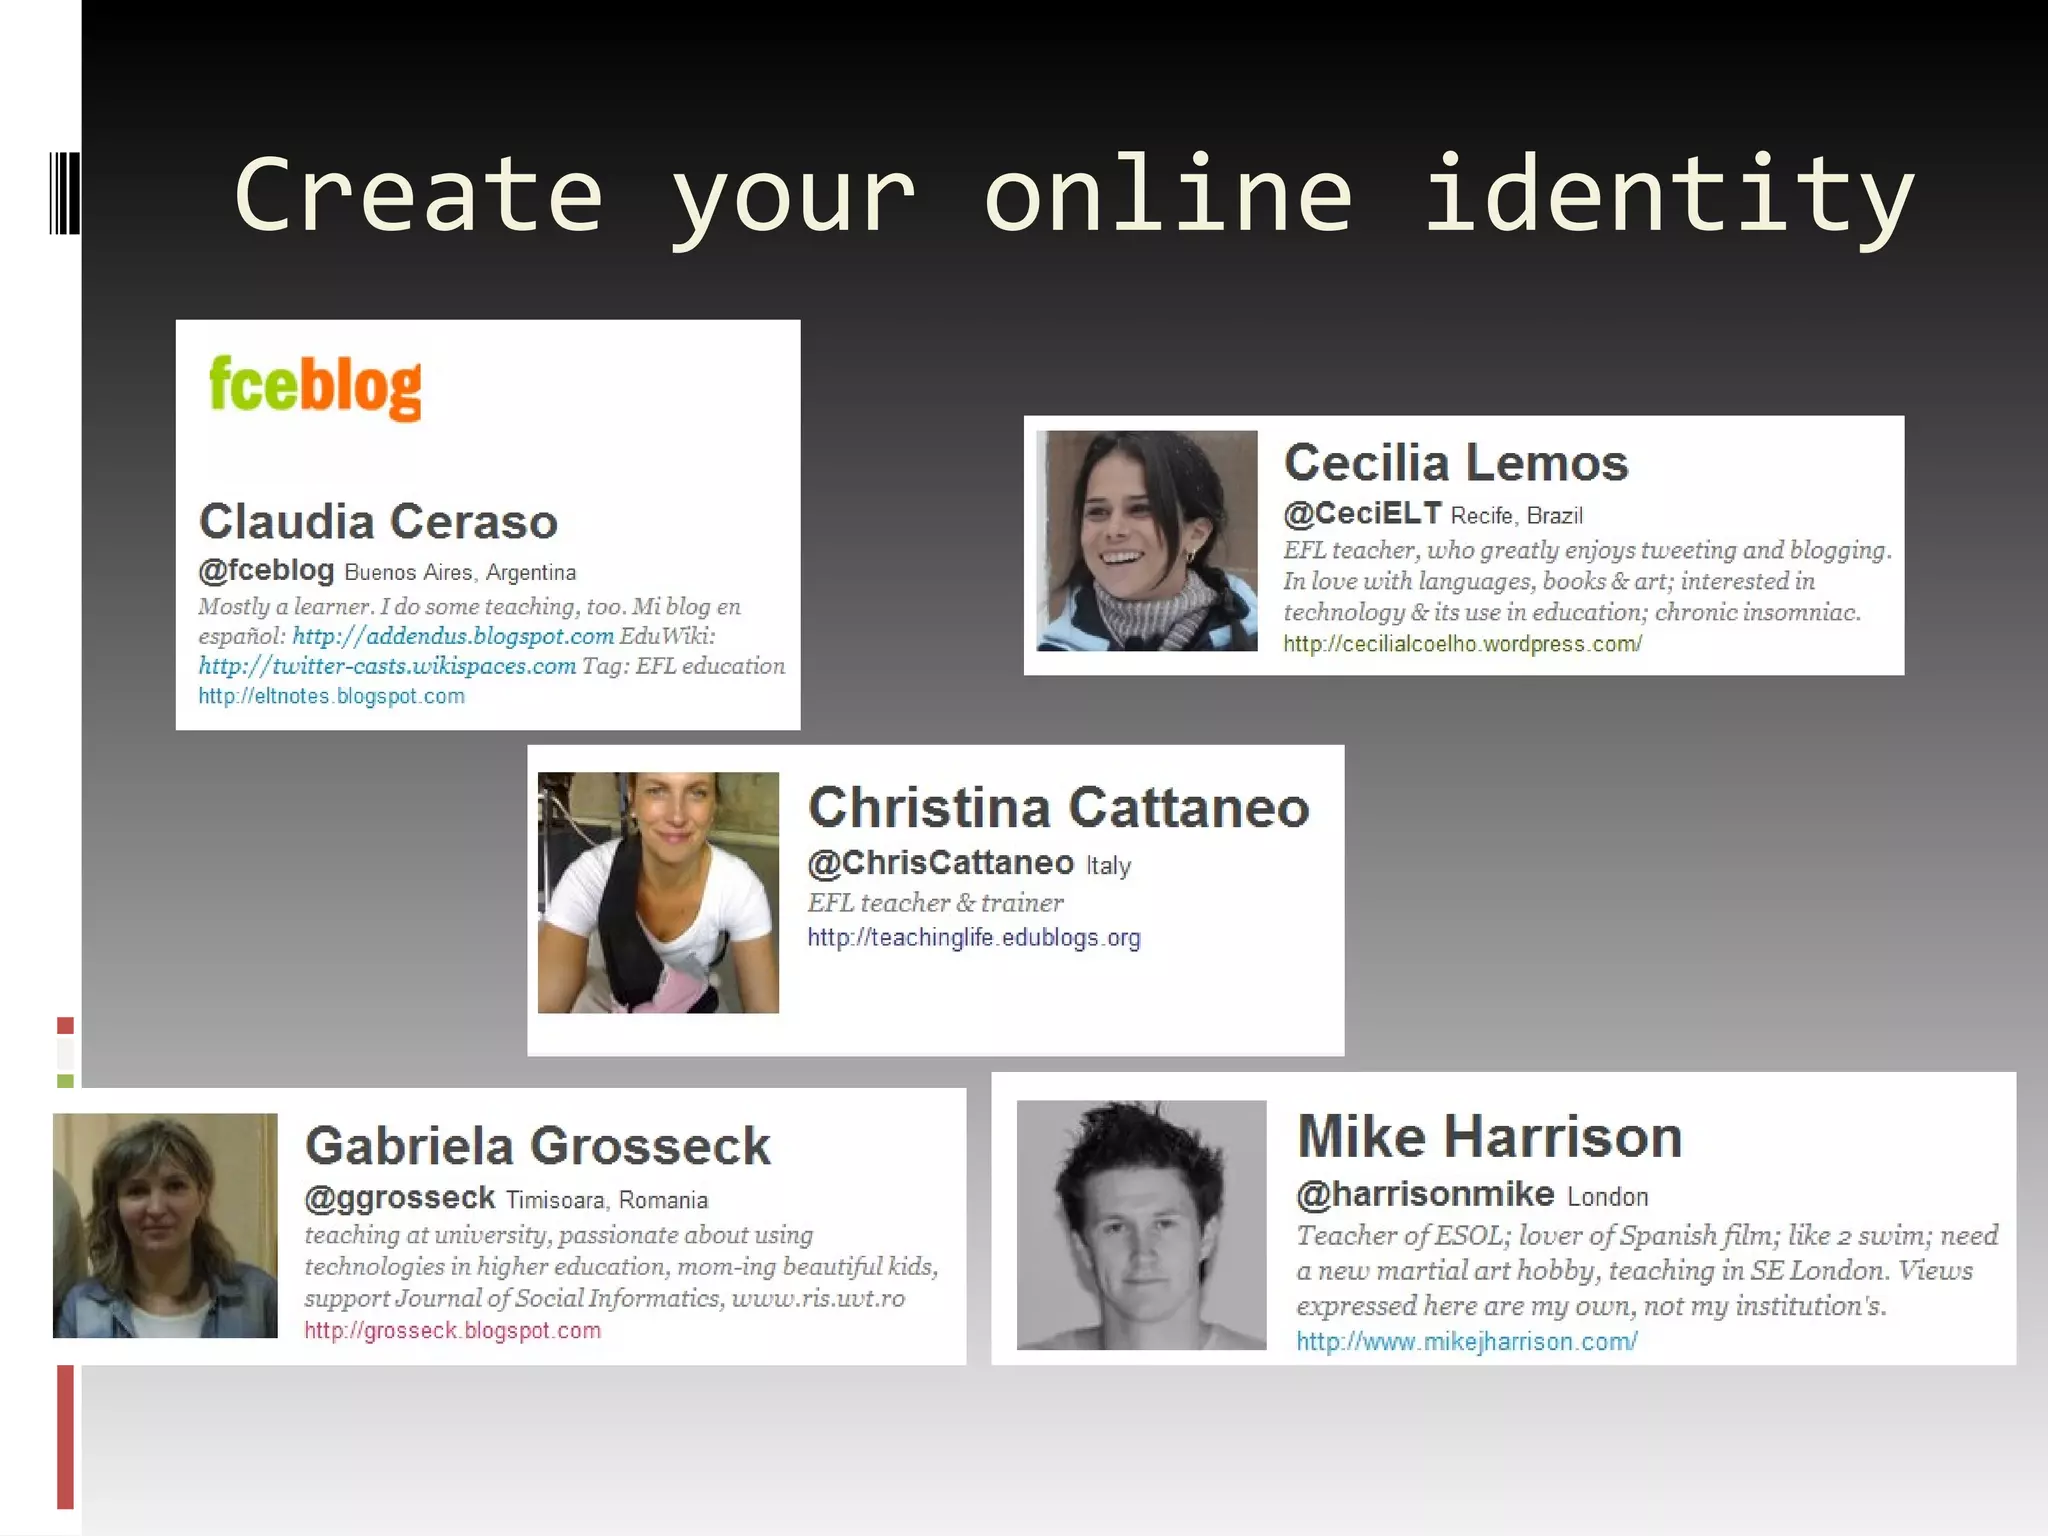Visit the www.mikejharrison.com link
This screenshot has width=2048, height=1536.
(1467, 1342)
